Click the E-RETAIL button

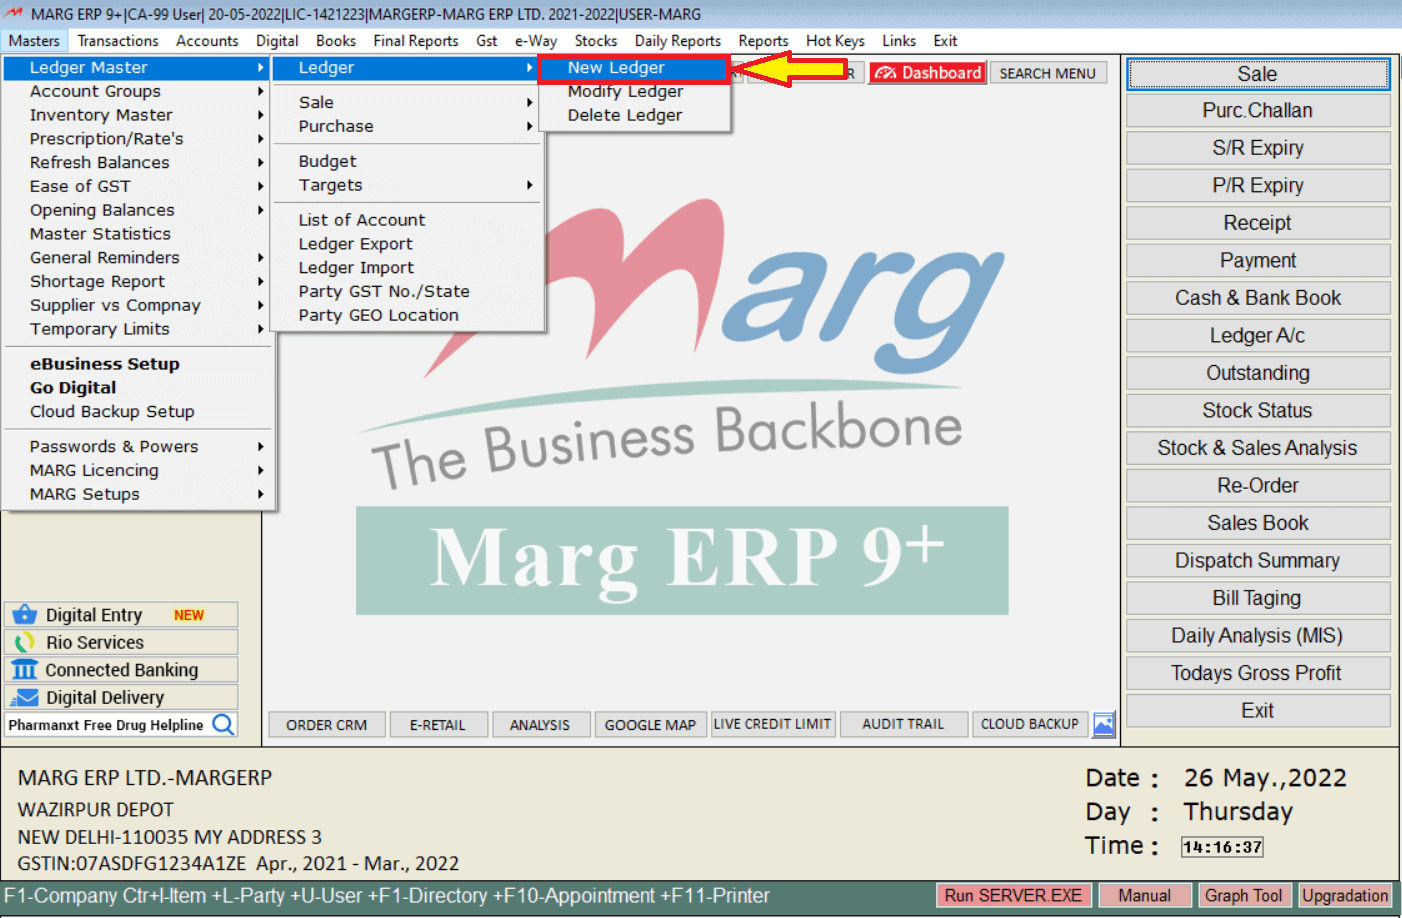click(x=438, y=725)
